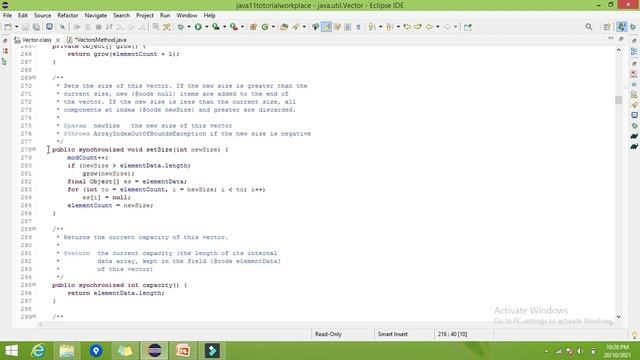Image resolution: width=640 pixels, height=360 pixels.
Task: Click the Open Type icon
Action: [284, 27]
